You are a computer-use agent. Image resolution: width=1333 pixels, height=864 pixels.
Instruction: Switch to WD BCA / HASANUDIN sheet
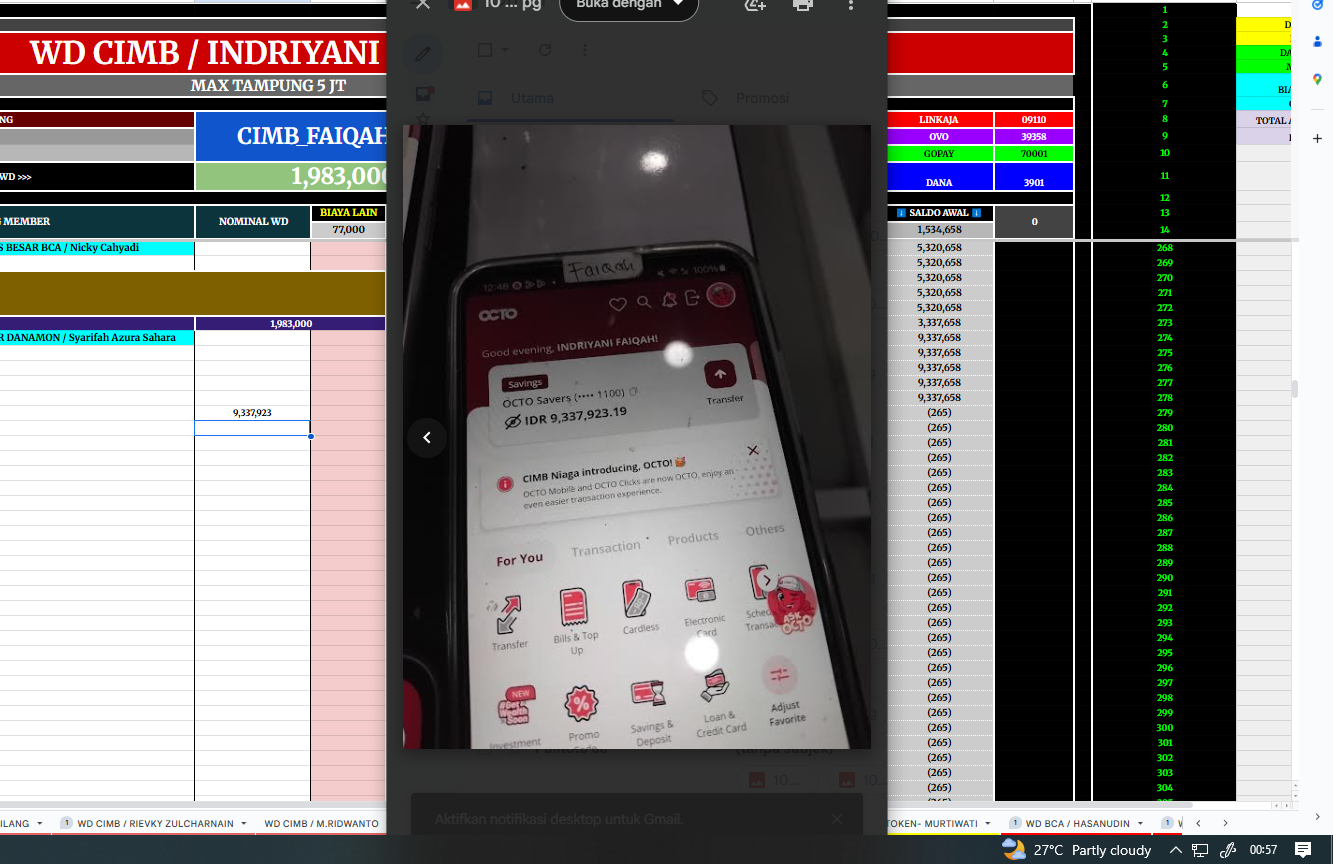pos(1076,824)
